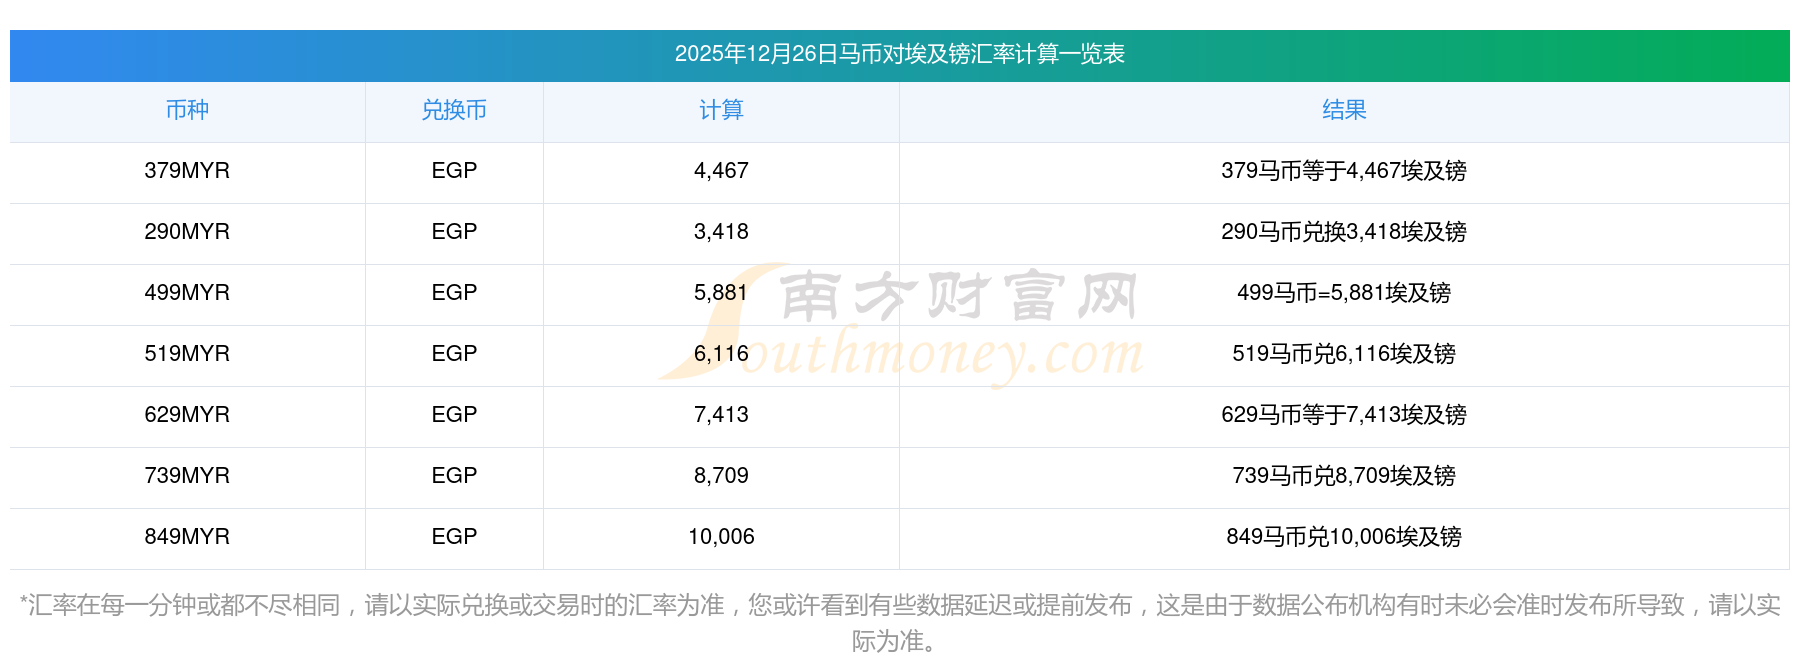Select the 379MYR cell
Screen dimensions: 1800x672
187,171
